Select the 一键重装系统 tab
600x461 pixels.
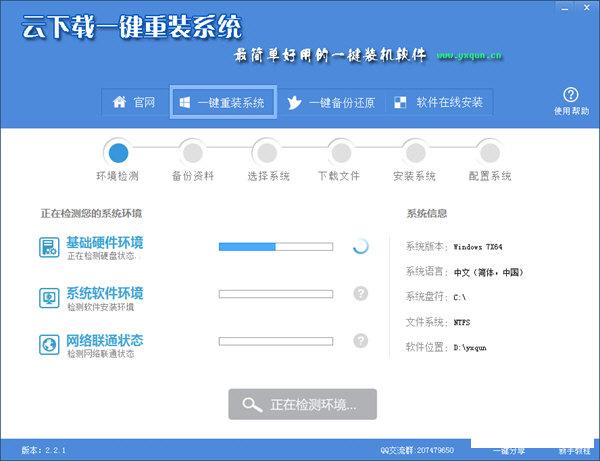click(x=223, y=102)
